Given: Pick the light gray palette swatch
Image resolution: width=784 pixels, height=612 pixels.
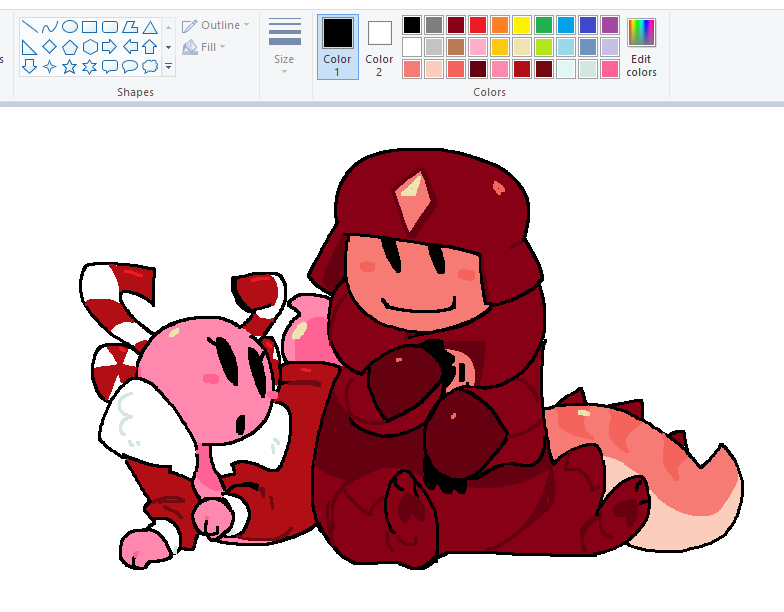Looking at the screenshot, I should [x=434, y=47].
